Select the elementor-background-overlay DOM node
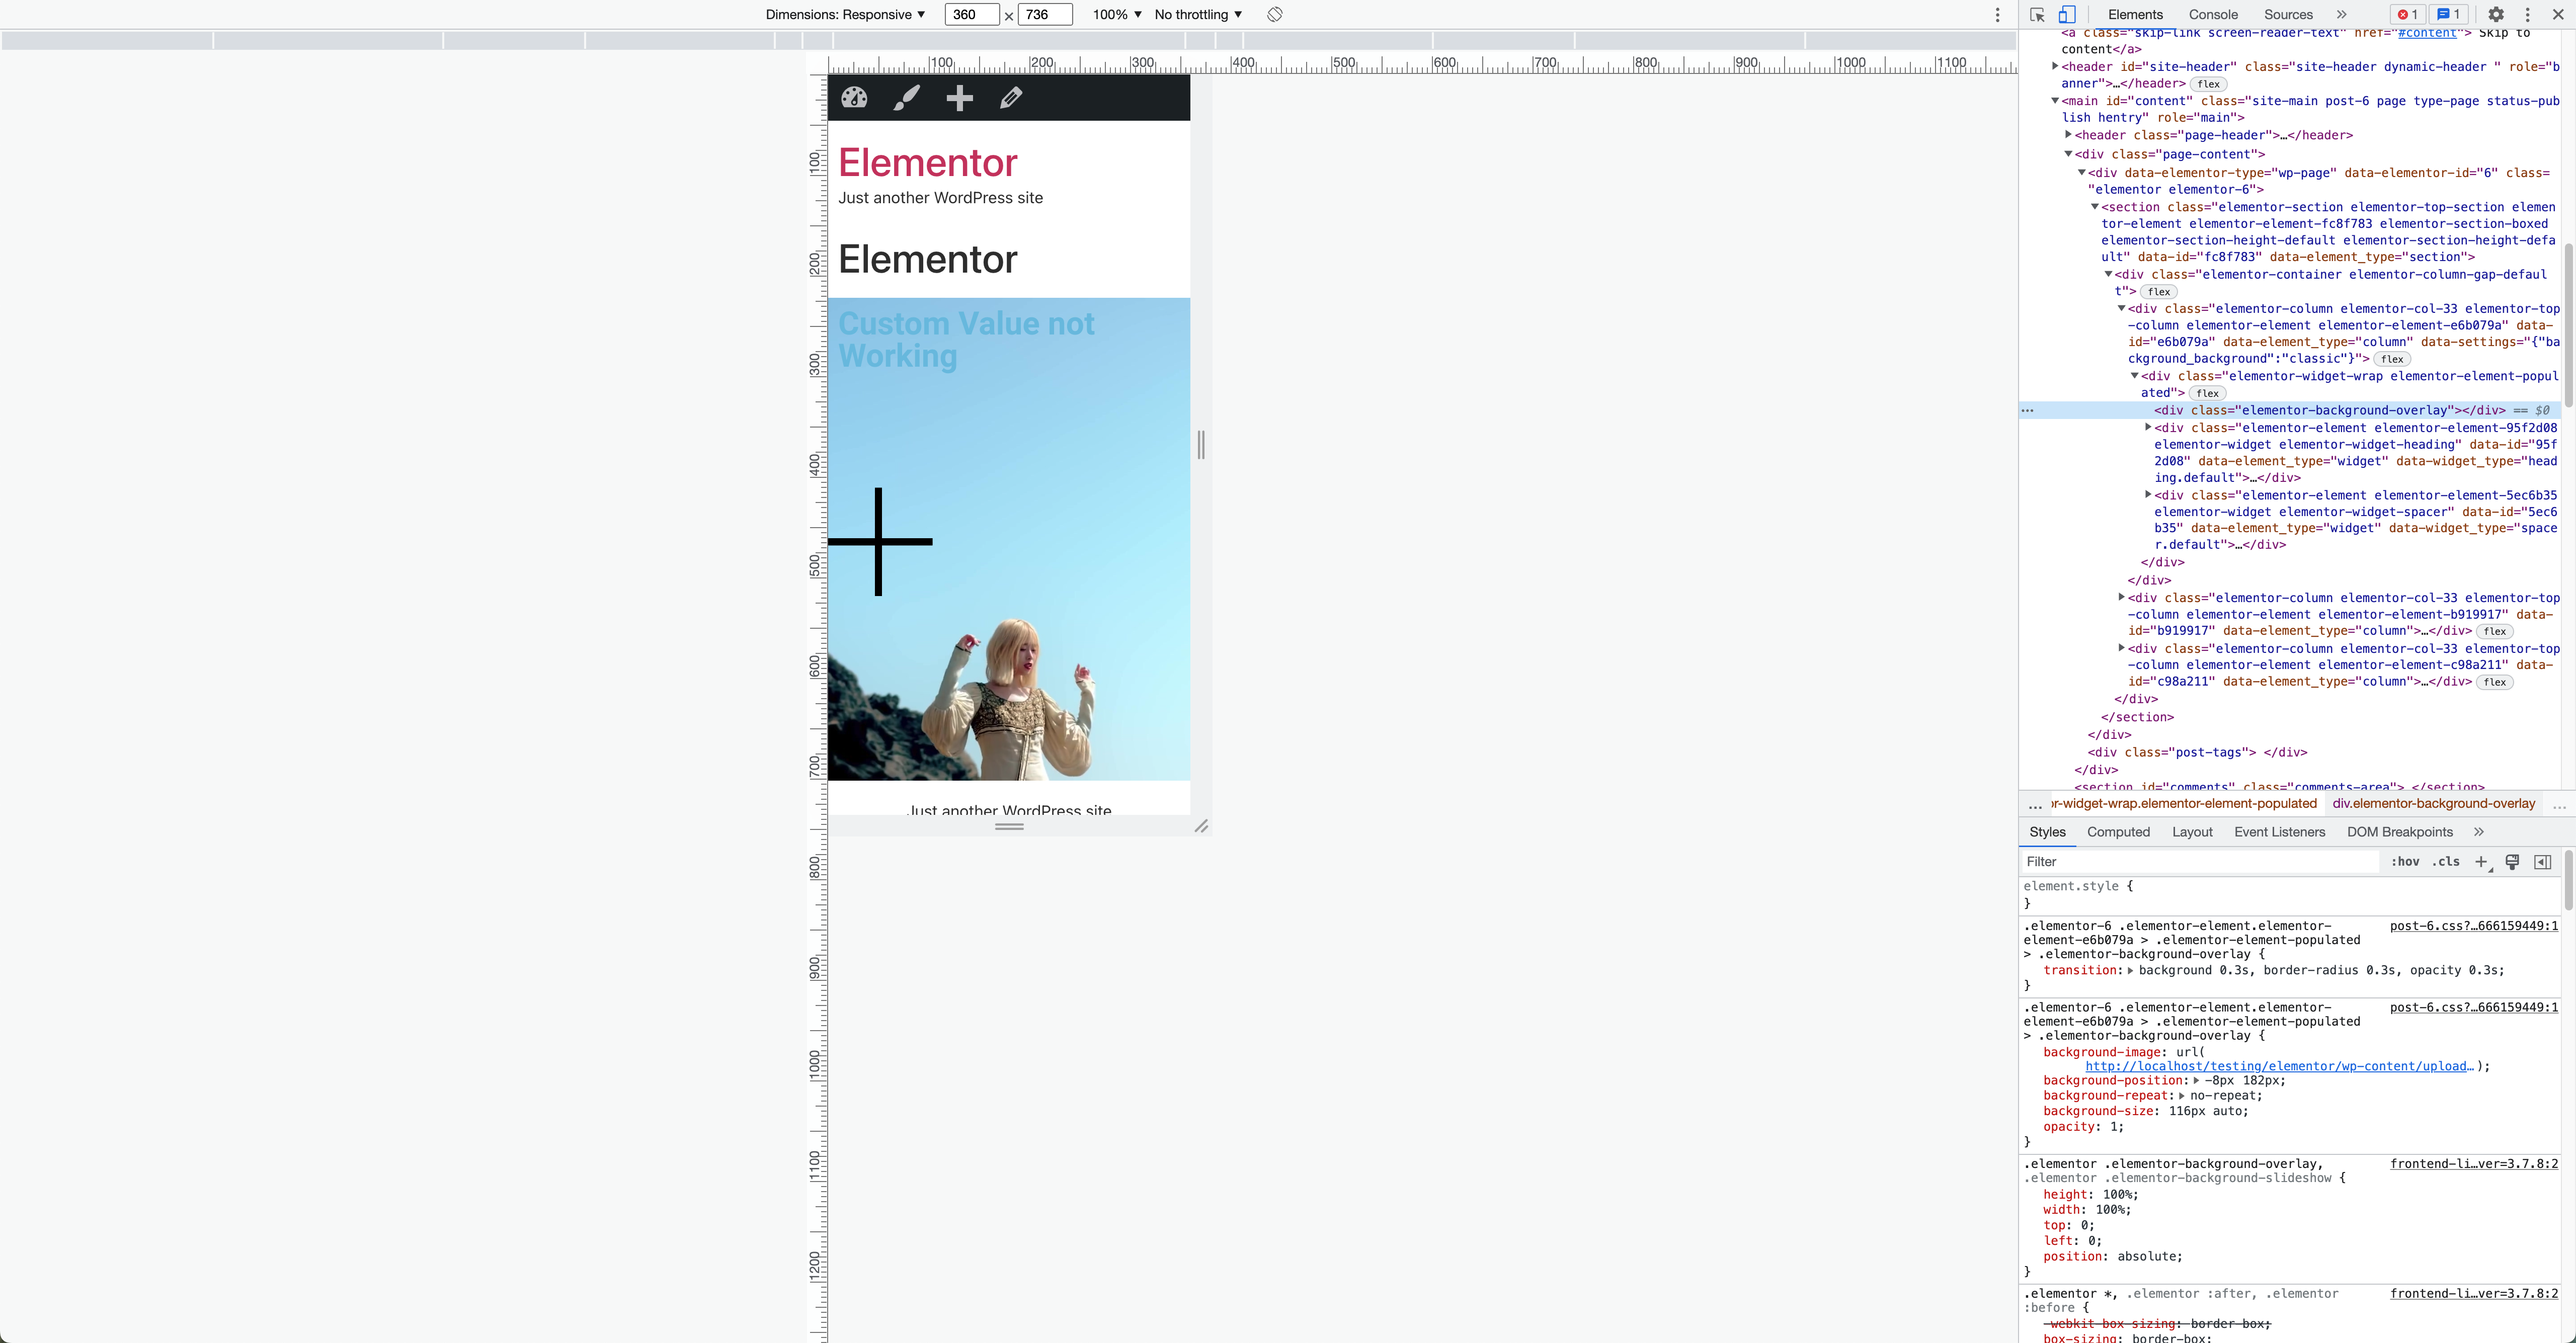Viewport: 2576px width, 1343px height. (x=2329, y=410)
